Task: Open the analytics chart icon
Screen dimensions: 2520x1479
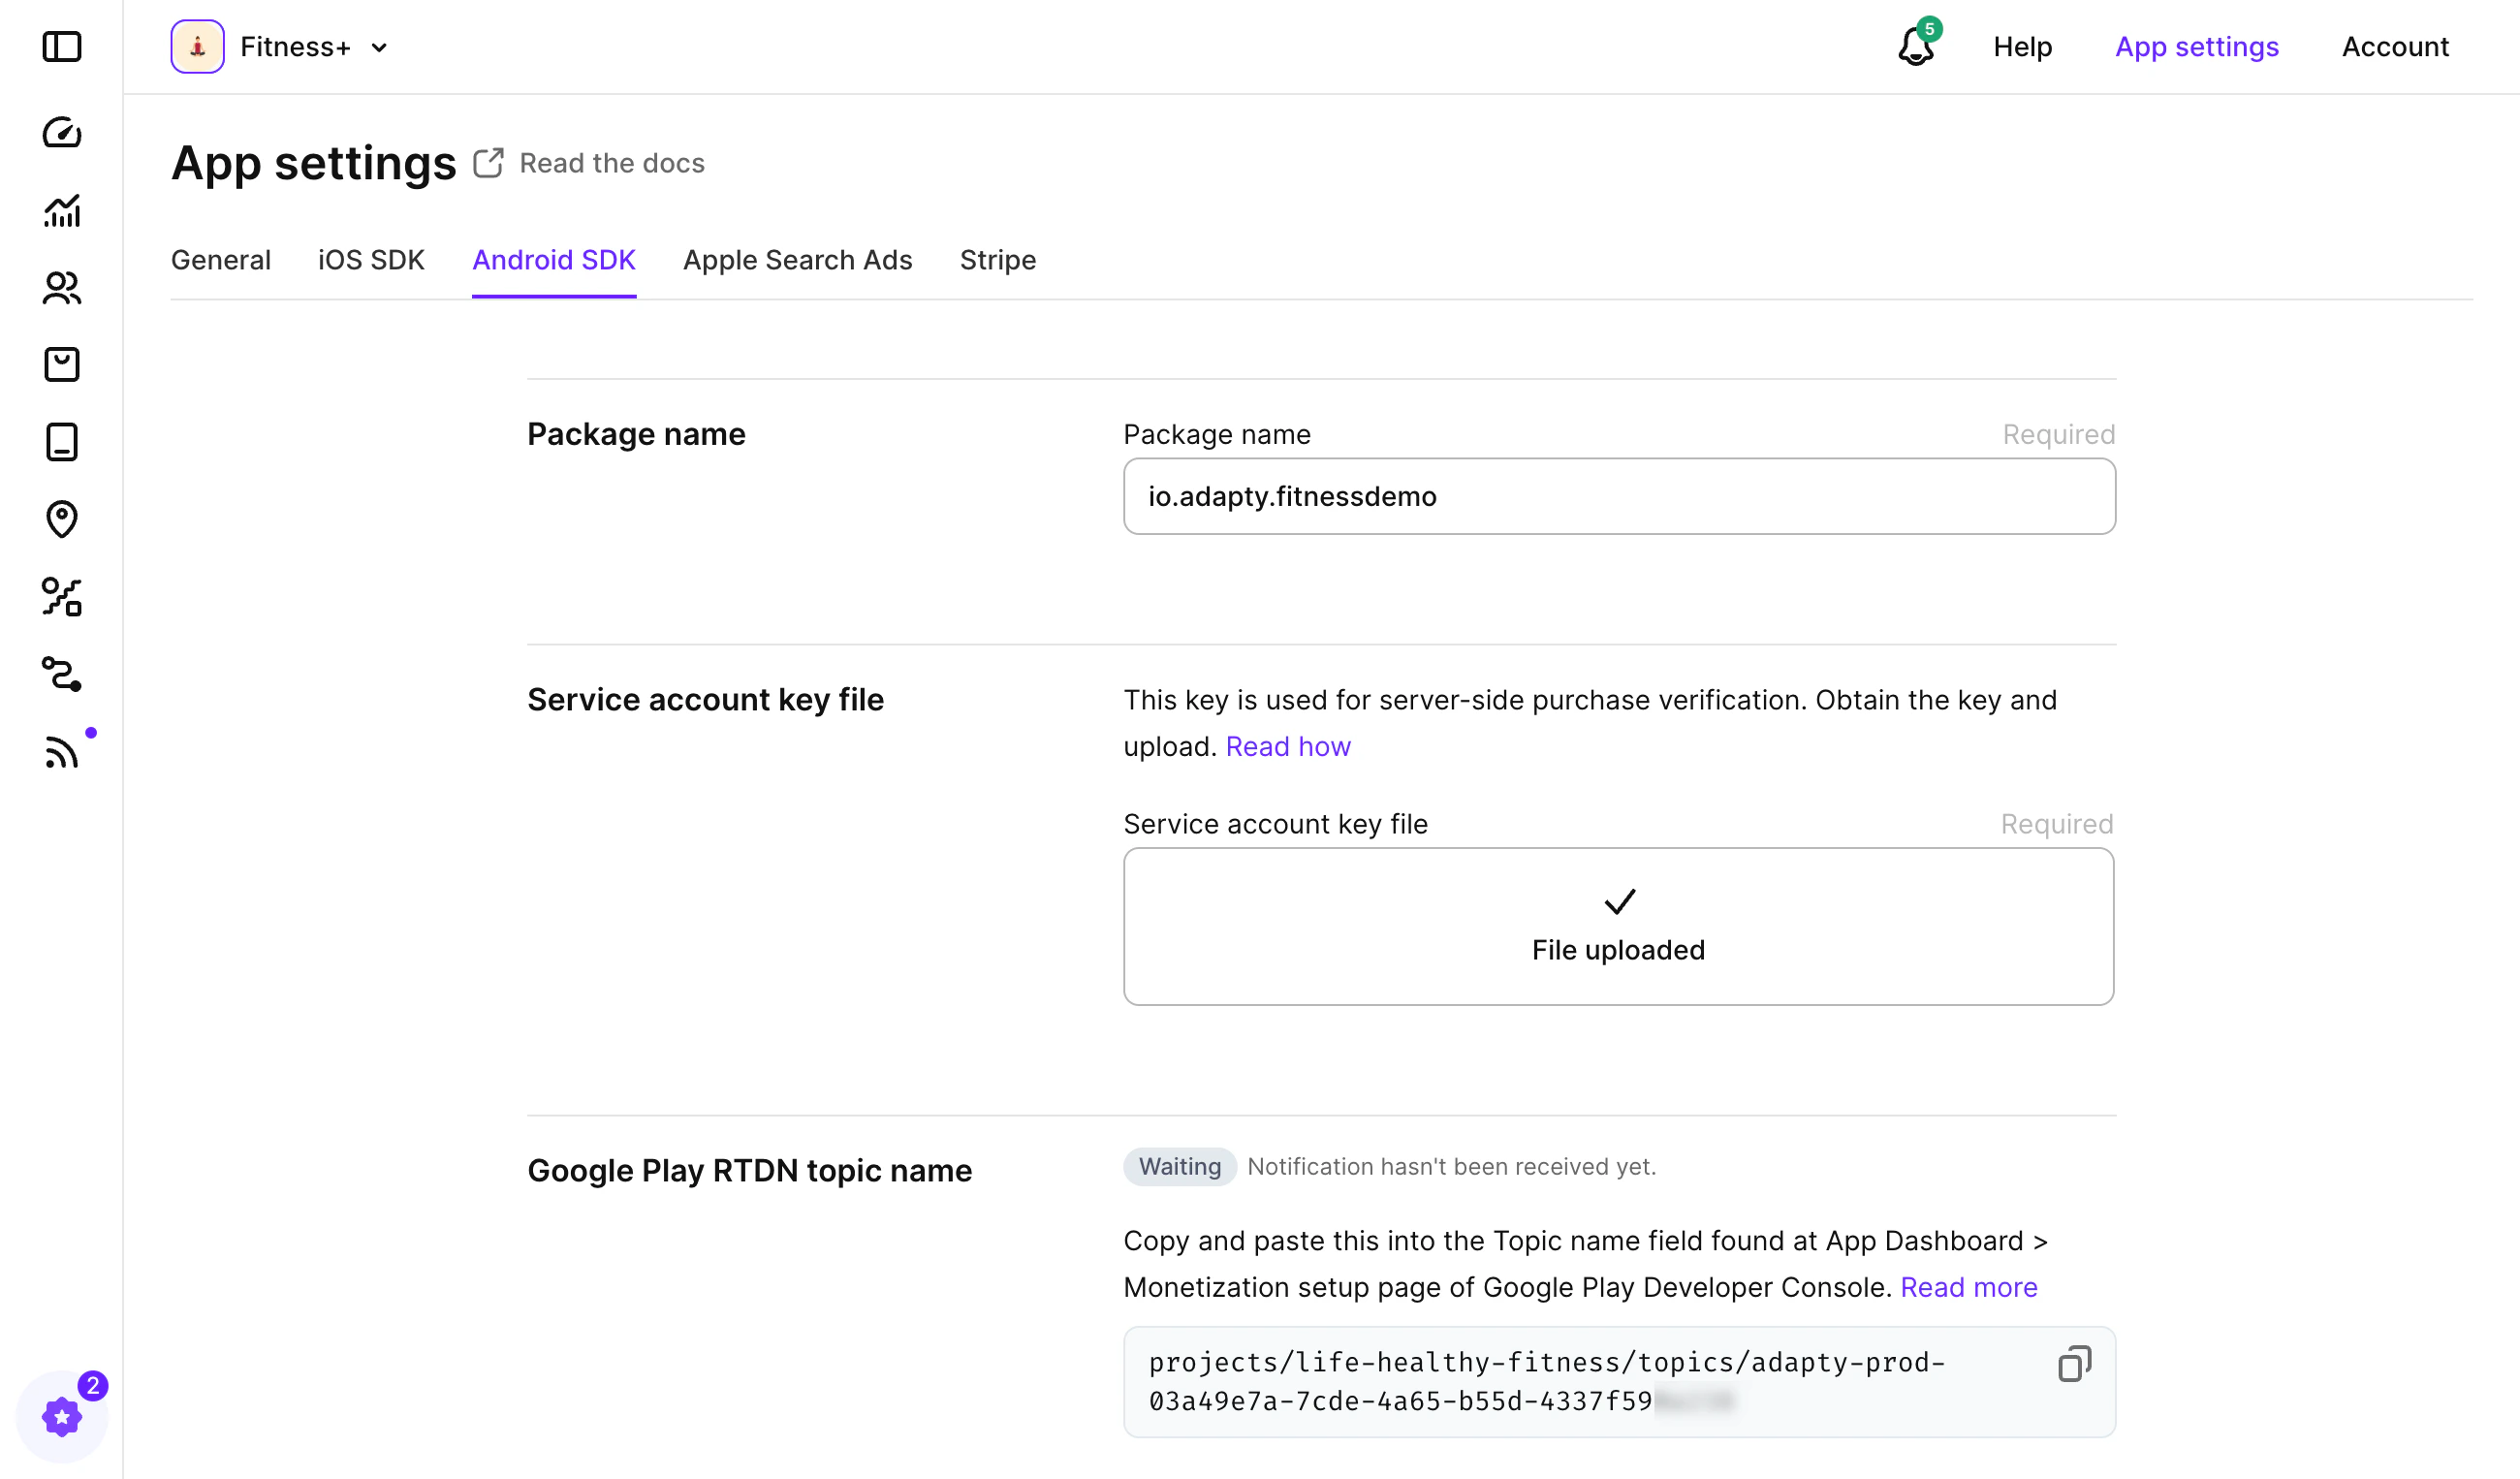Action: pyautogui.click(x=62, y=210)
